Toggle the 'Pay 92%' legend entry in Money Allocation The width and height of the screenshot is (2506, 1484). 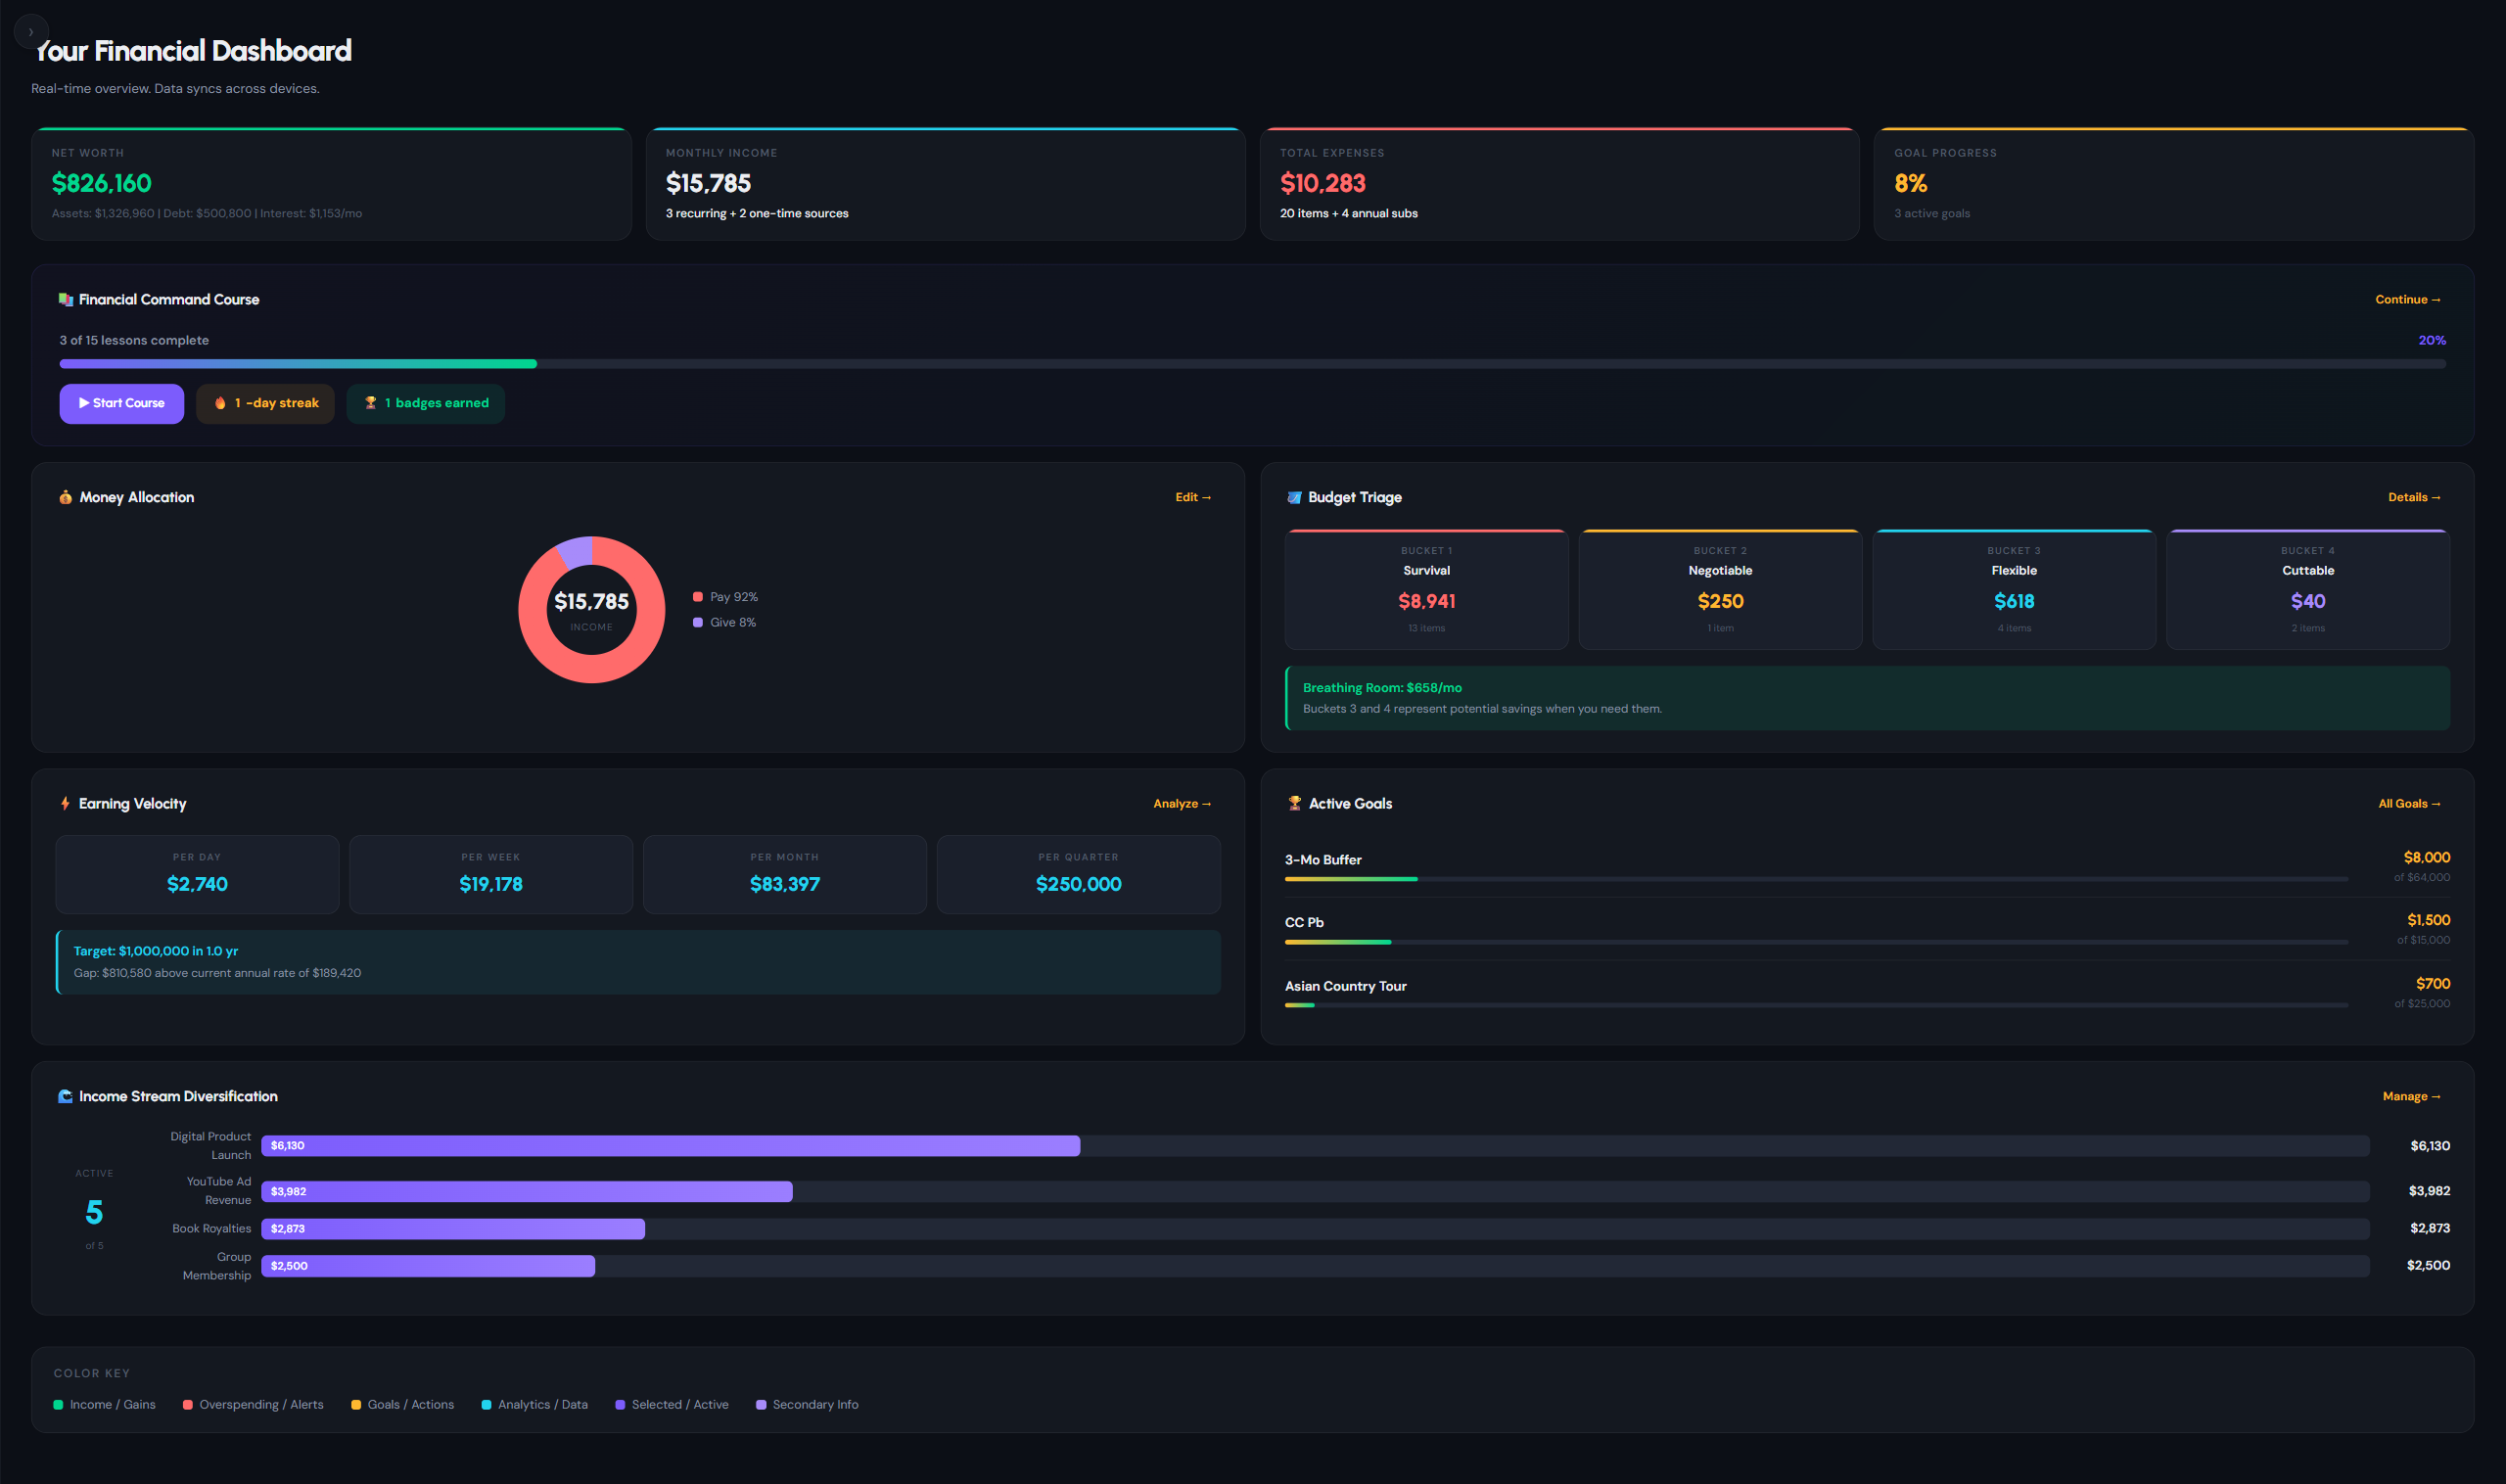[x=724, y=595]
